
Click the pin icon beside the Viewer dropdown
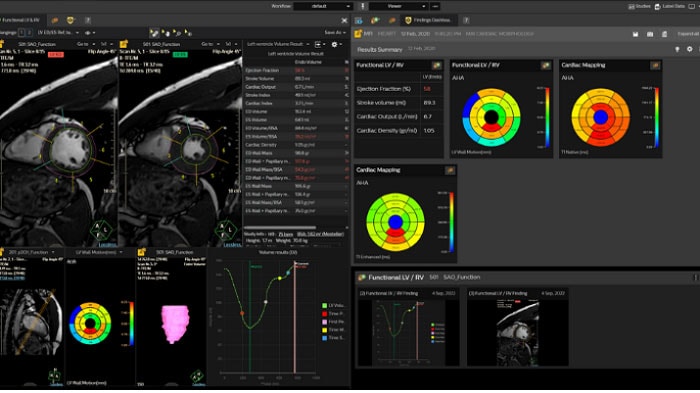point(362,6)
